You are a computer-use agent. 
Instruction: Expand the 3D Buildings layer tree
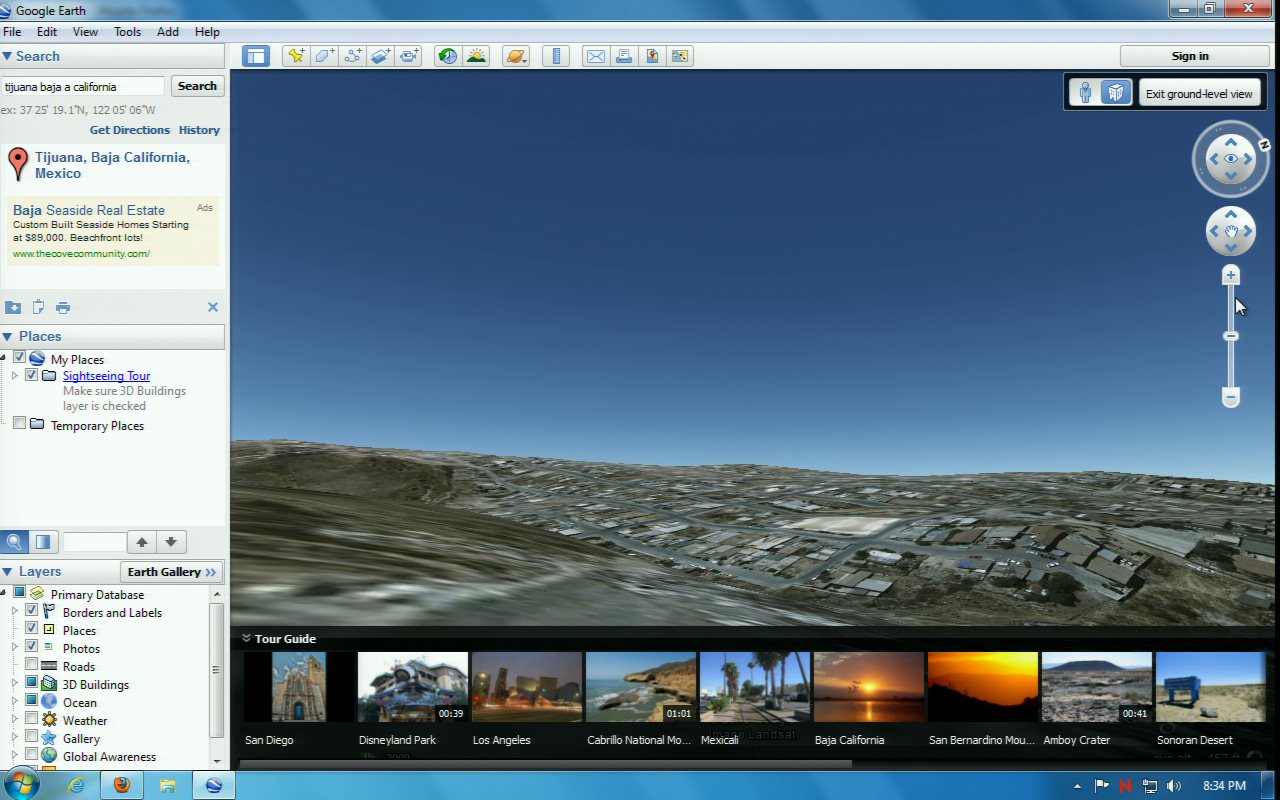coord(14,684)
